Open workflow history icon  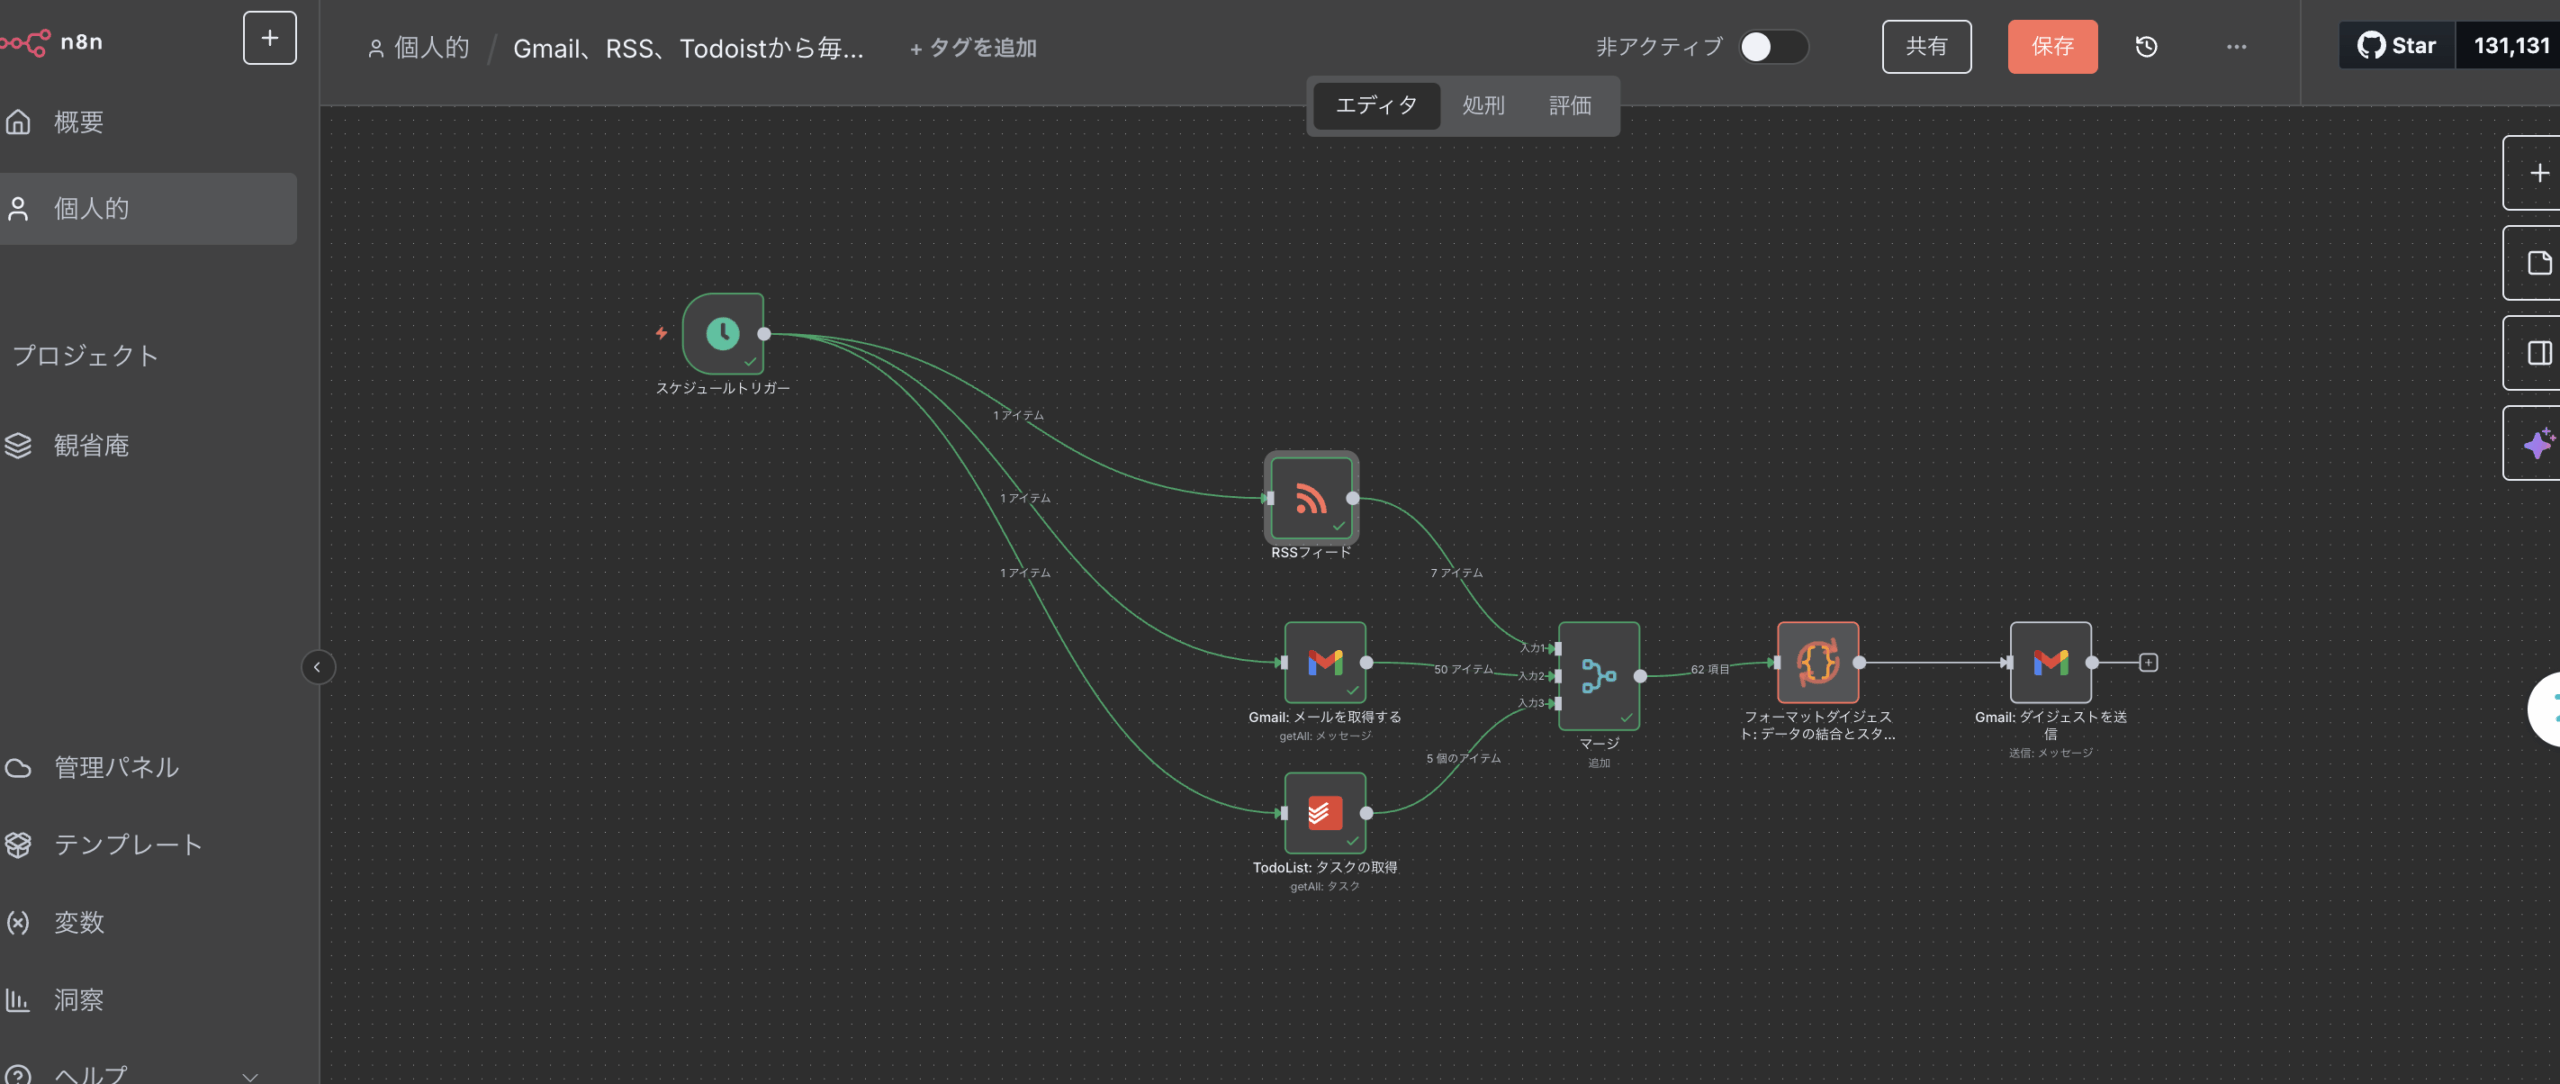coord(2146,47)
